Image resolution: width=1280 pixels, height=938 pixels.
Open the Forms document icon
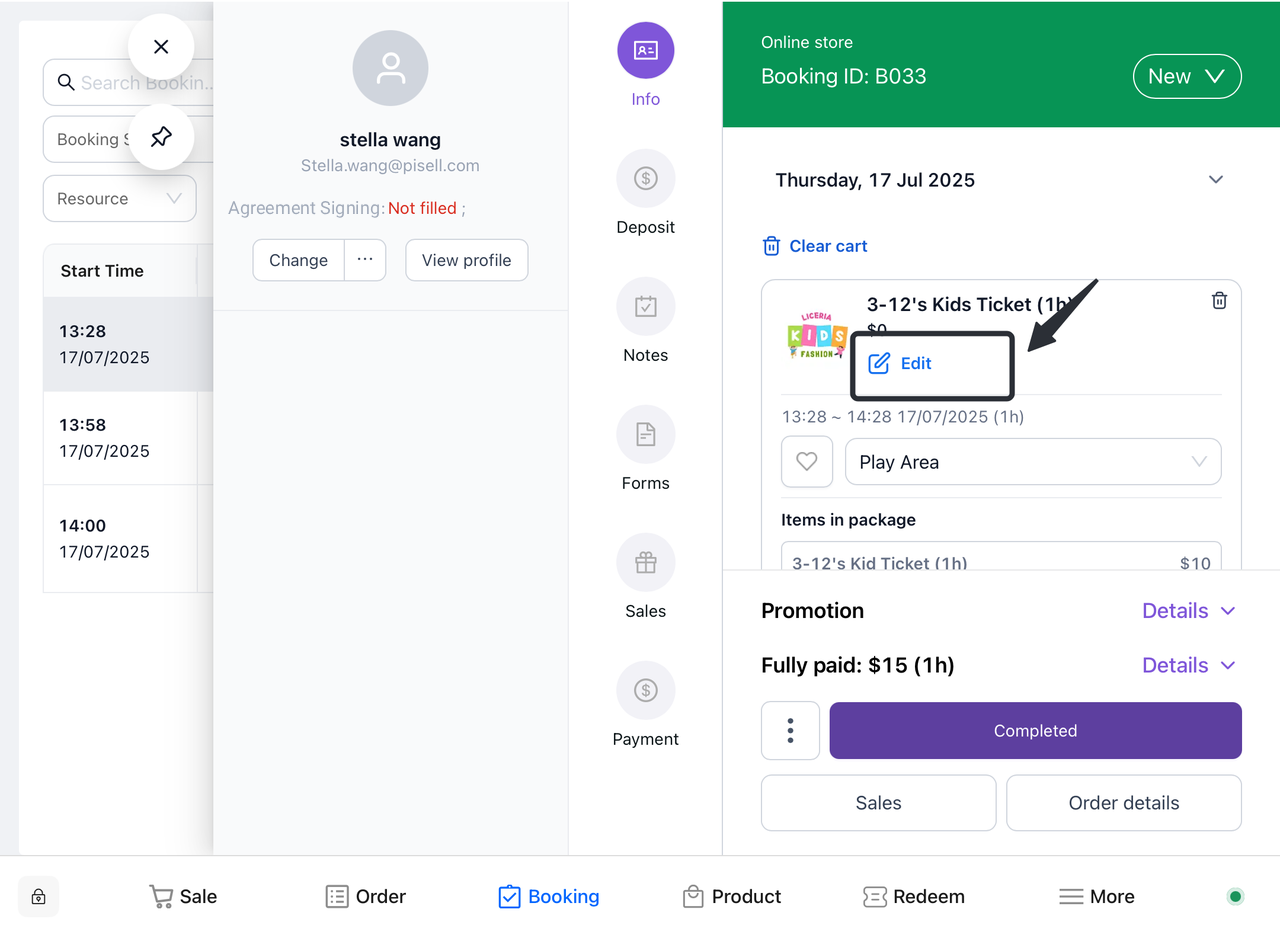click(645, 435)
